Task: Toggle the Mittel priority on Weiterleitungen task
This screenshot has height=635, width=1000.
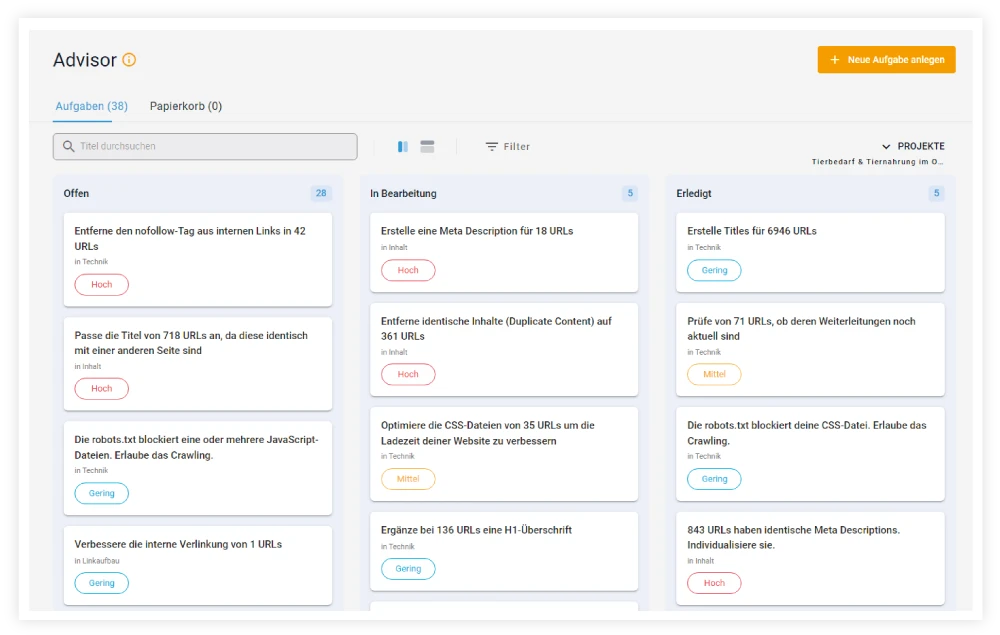Action: 714,374
